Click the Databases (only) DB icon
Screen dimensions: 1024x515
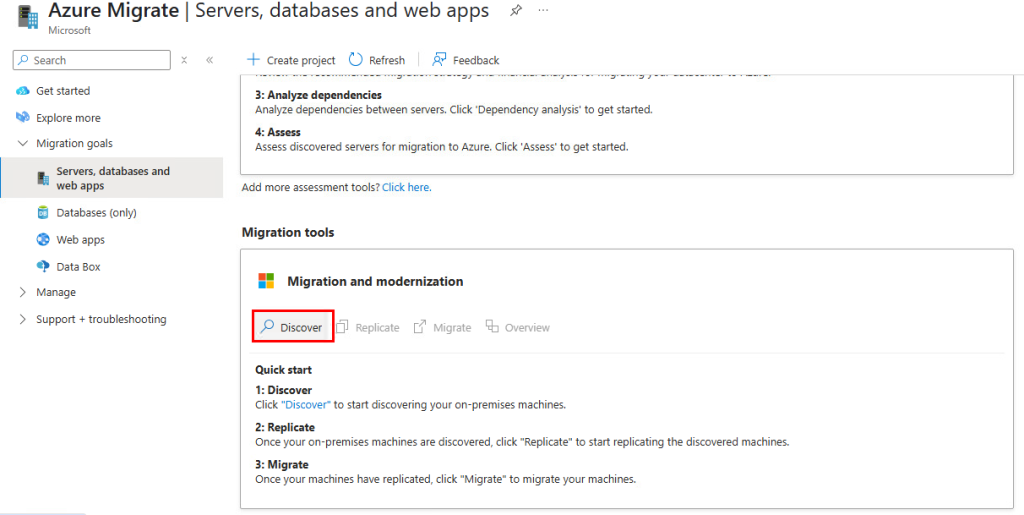coord(43,212)
